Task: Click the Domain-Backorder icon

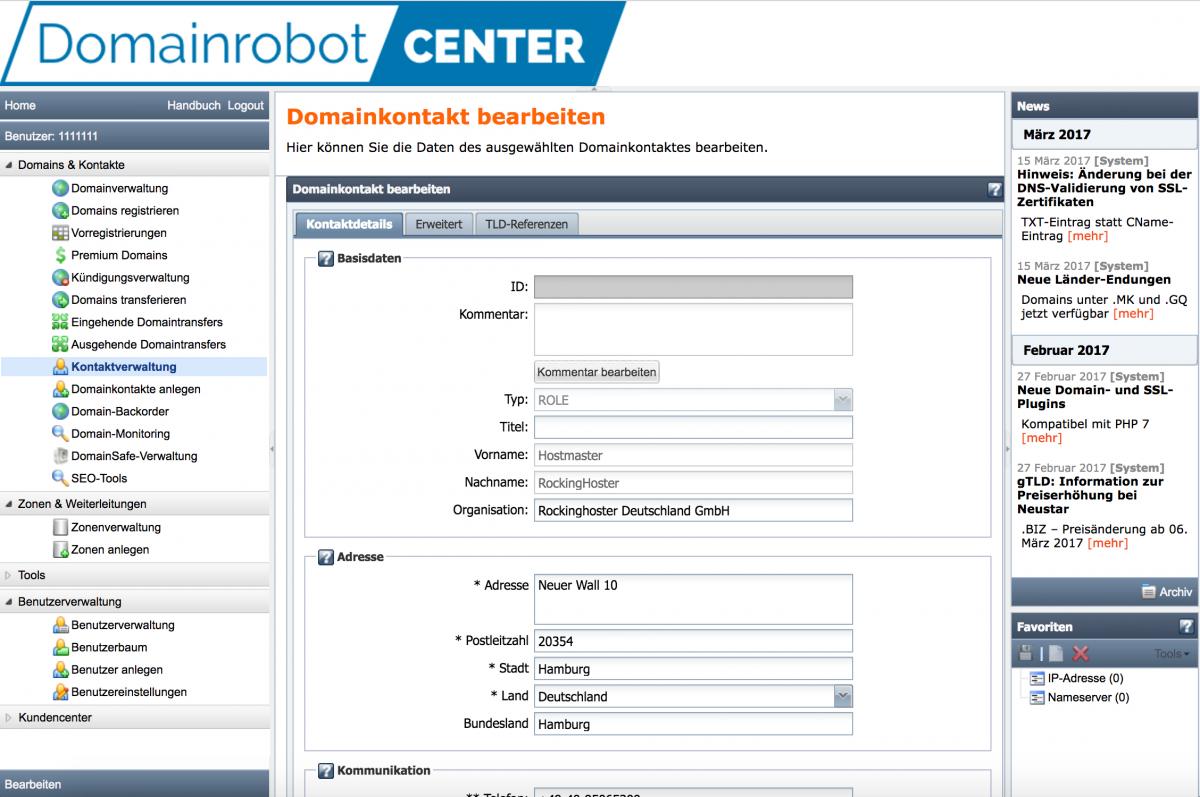Action: coord(60,411)
